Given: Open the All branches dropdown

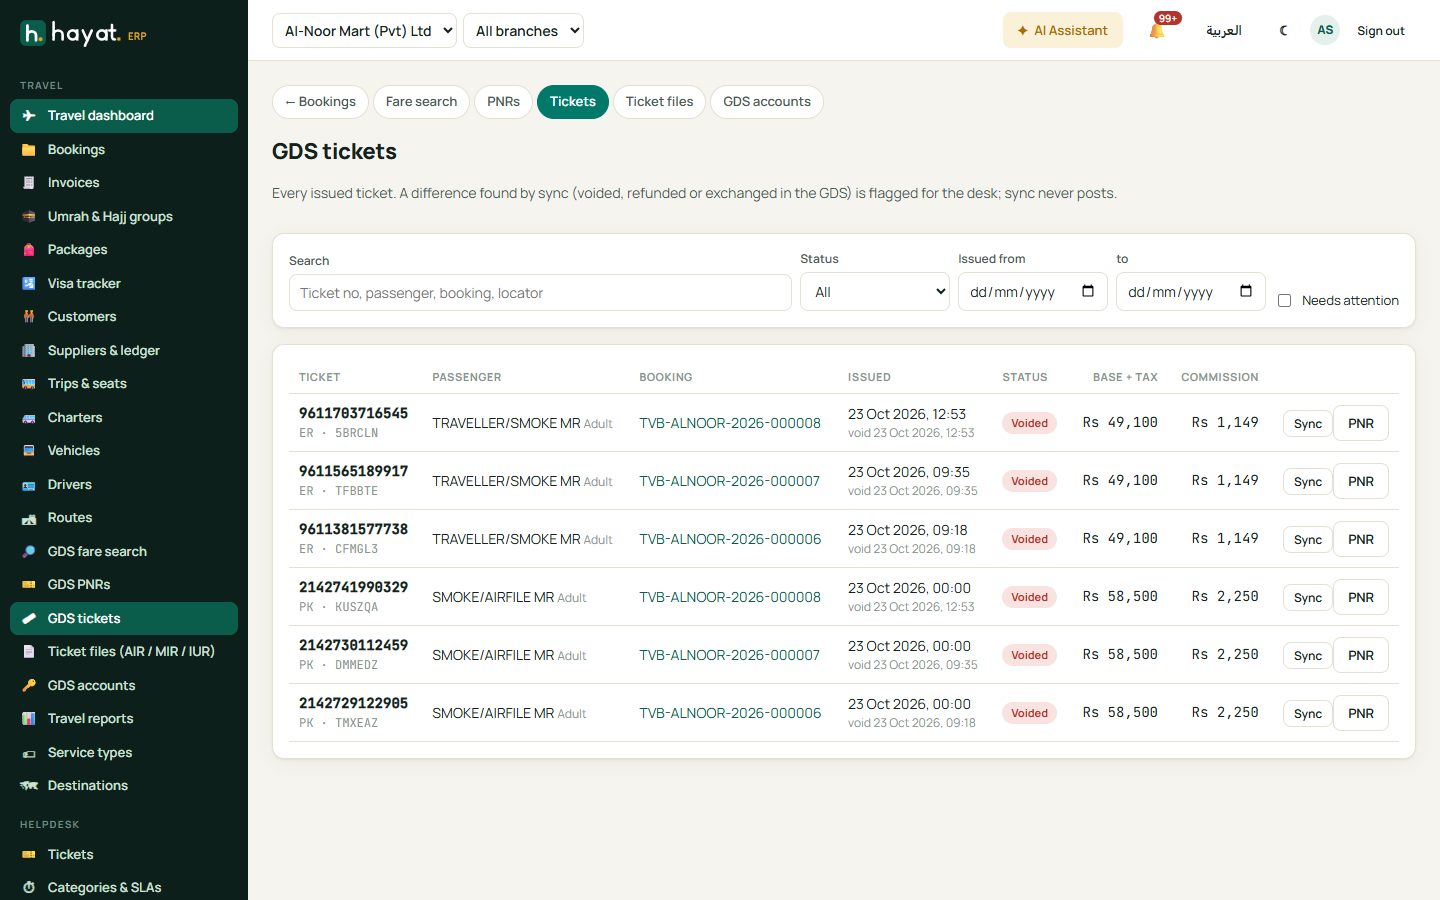Looking at the screenshot, I should pos(523,30).
